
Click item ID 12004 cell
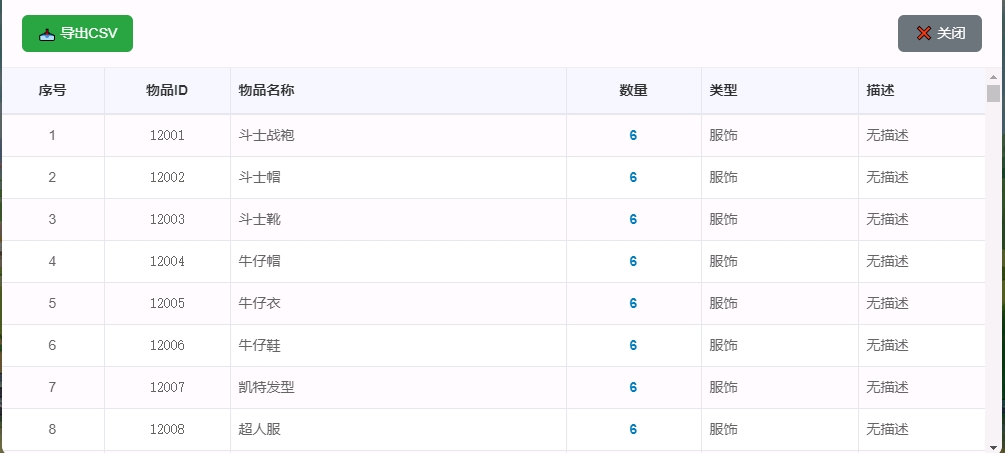click(x=167, y=261)
